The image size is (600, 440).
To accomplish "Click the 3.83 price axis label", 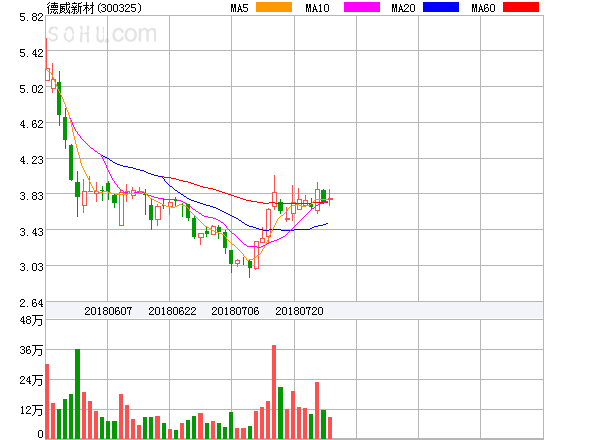I will point(31,196).
